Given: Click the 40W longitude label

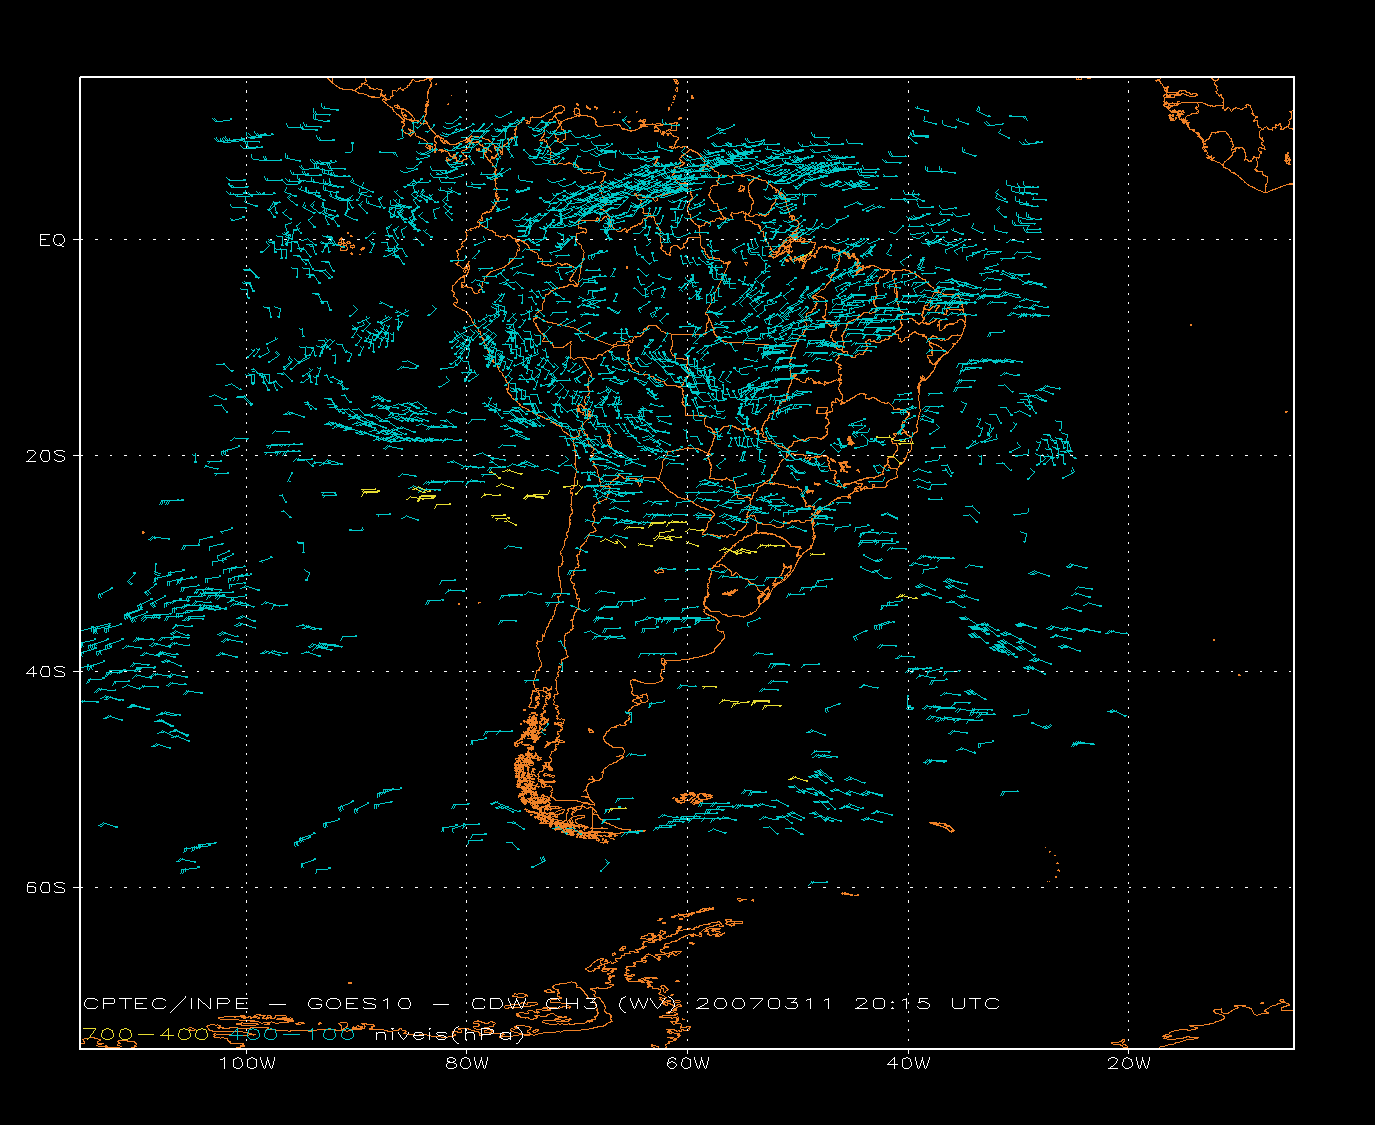Looking at the screenshot, I should 908,1063.
